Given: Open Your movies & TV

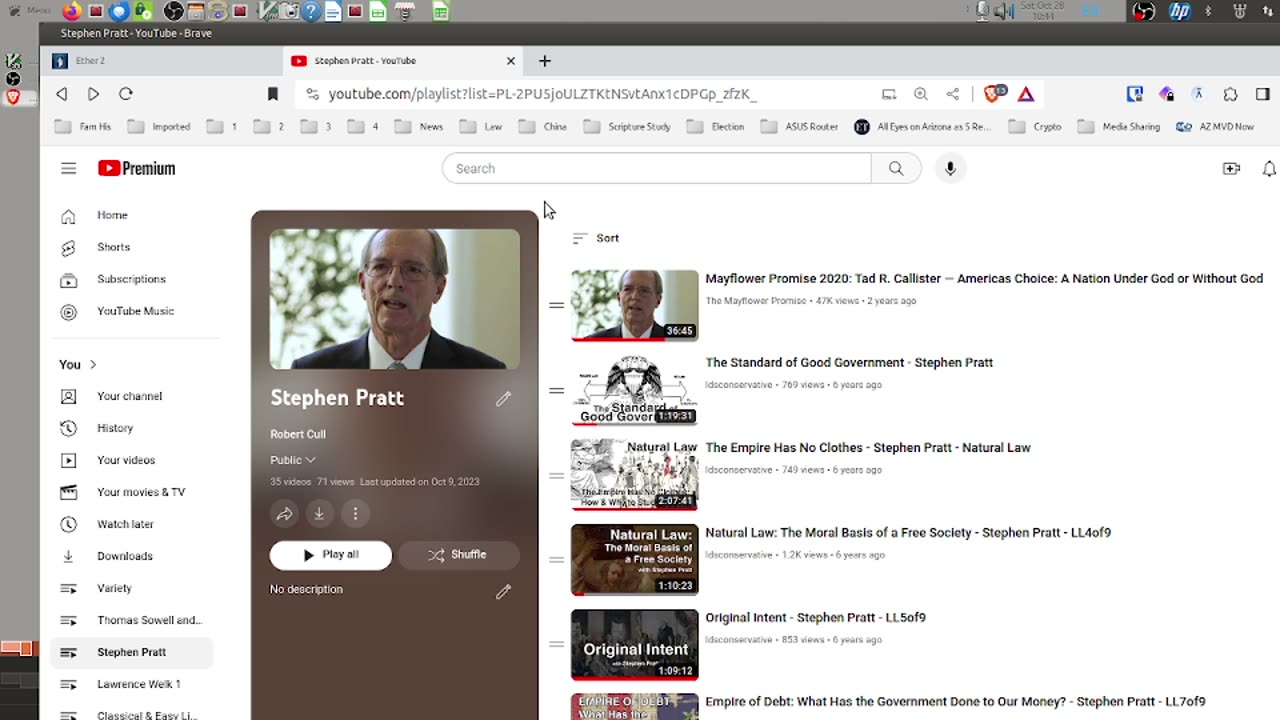Looking at the screenshot, I should (131, 492).
